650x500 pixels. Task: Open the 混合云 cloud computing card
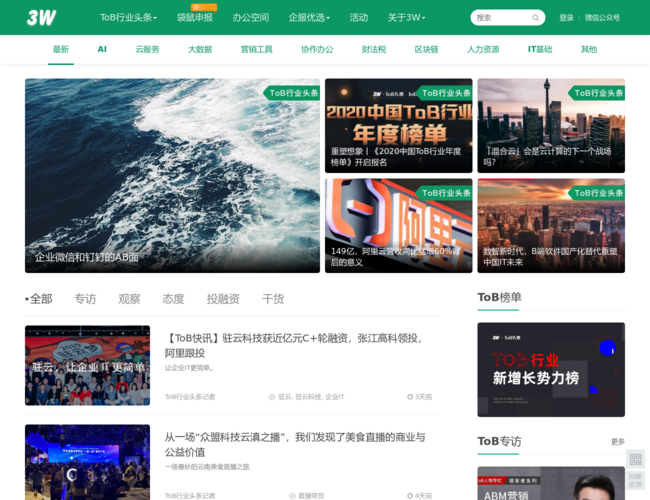pyautogui.click(x=551, y=126)
